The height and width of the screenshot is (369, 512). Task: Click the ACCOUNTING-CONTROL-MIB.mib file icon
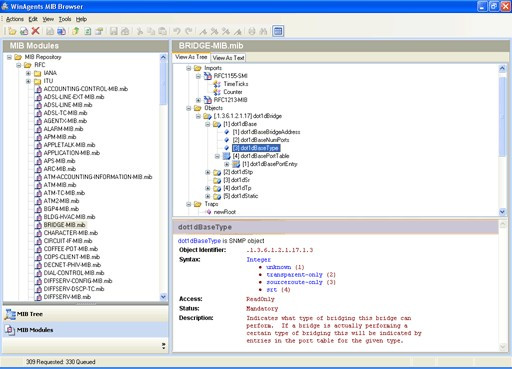point(39,89)
